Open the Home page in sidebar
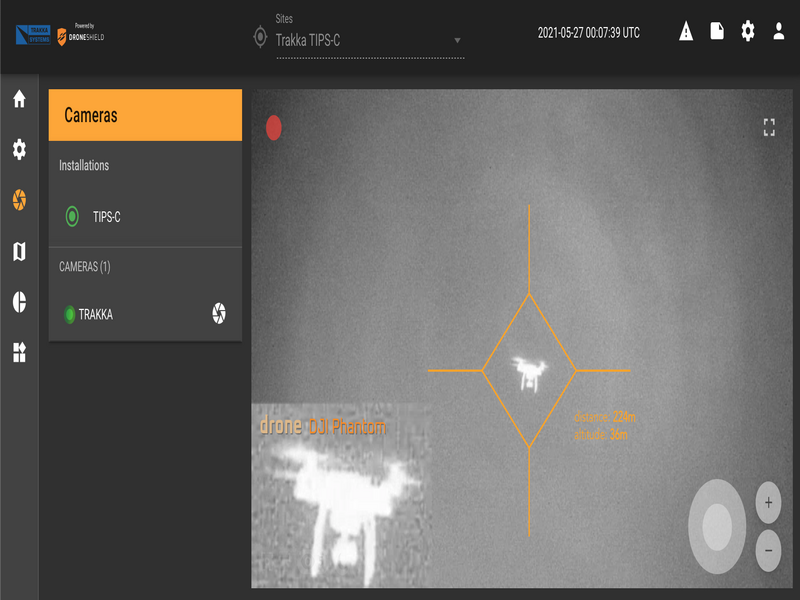800x600 pixels. pyautogui.click(x=19, y=99)
